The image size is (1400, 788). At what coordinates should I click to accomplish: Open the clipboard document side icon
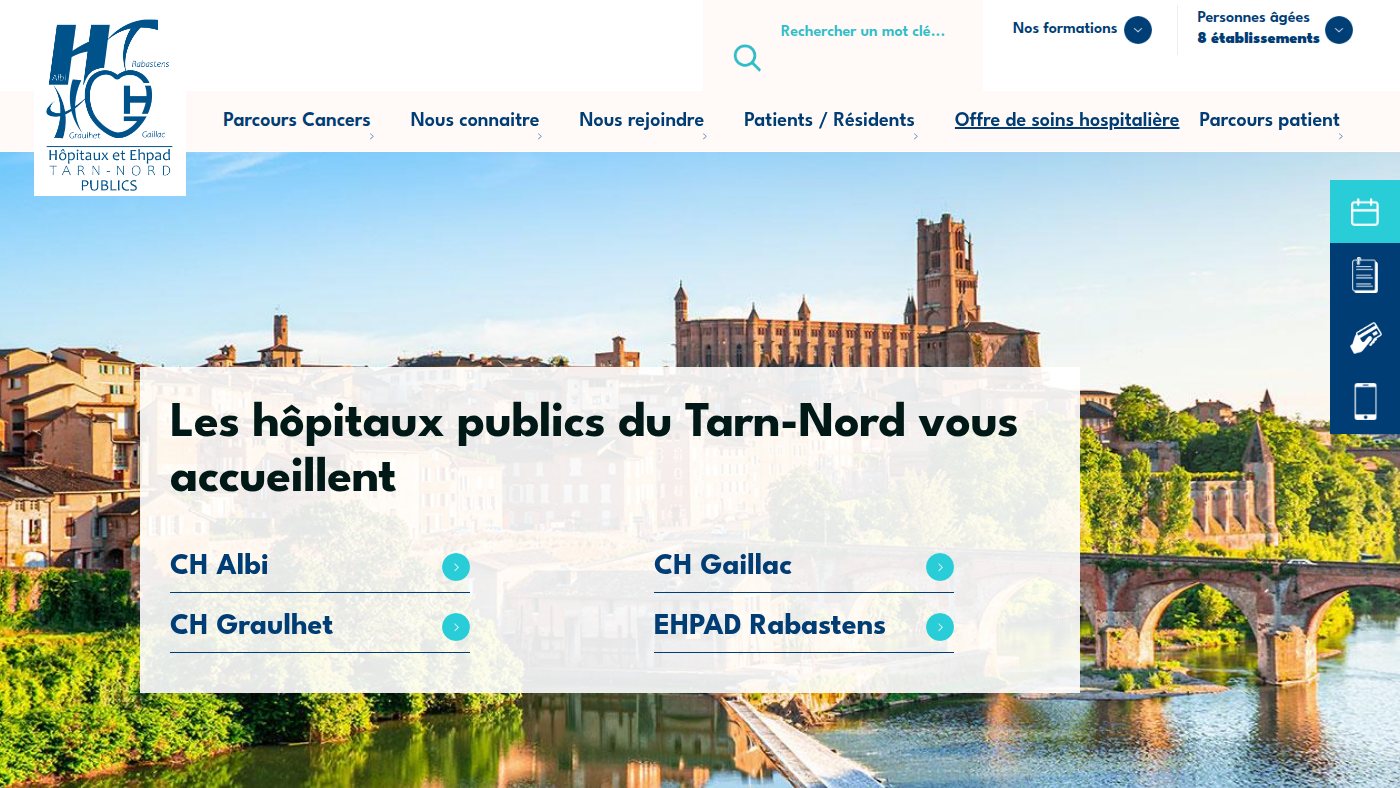(x=1365, y=275)
